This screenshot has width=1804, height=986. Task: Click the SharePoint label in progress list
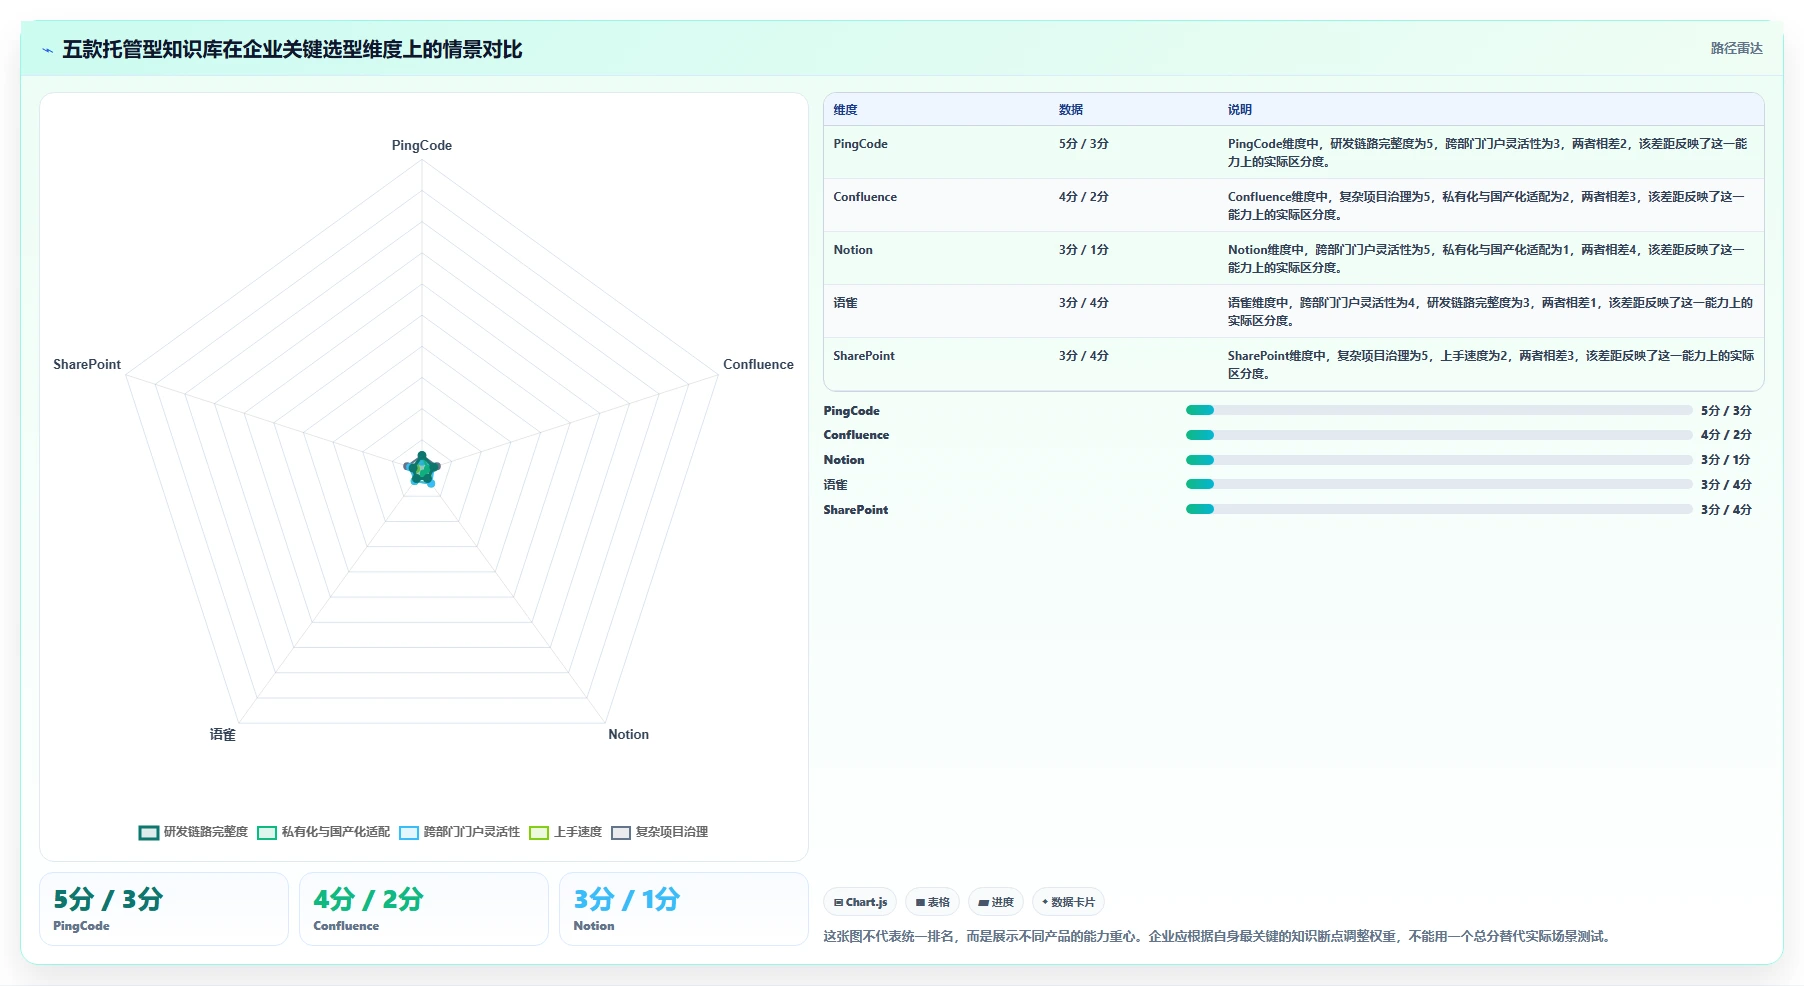tap(856, 510)
